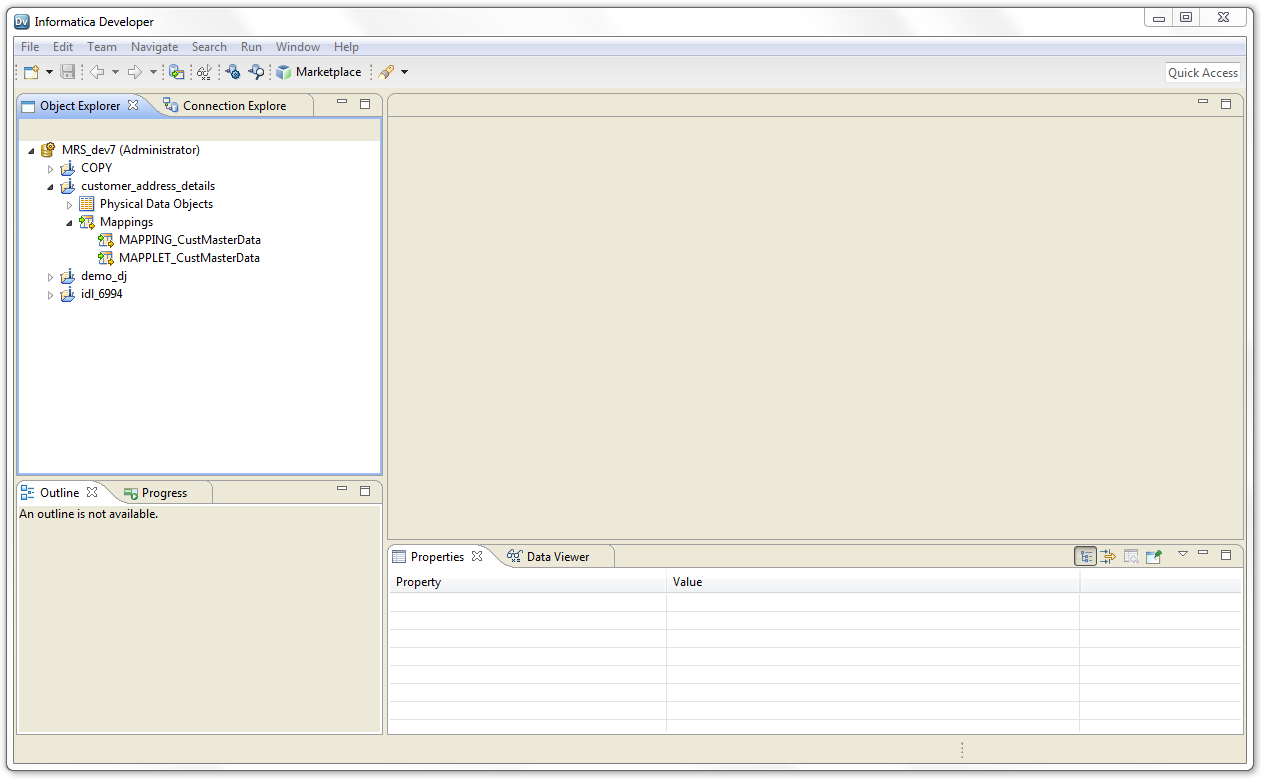Maximize the editor area
Image resolution: width=1261 pixels, height=779 pixels.
tap(1226, 103)
